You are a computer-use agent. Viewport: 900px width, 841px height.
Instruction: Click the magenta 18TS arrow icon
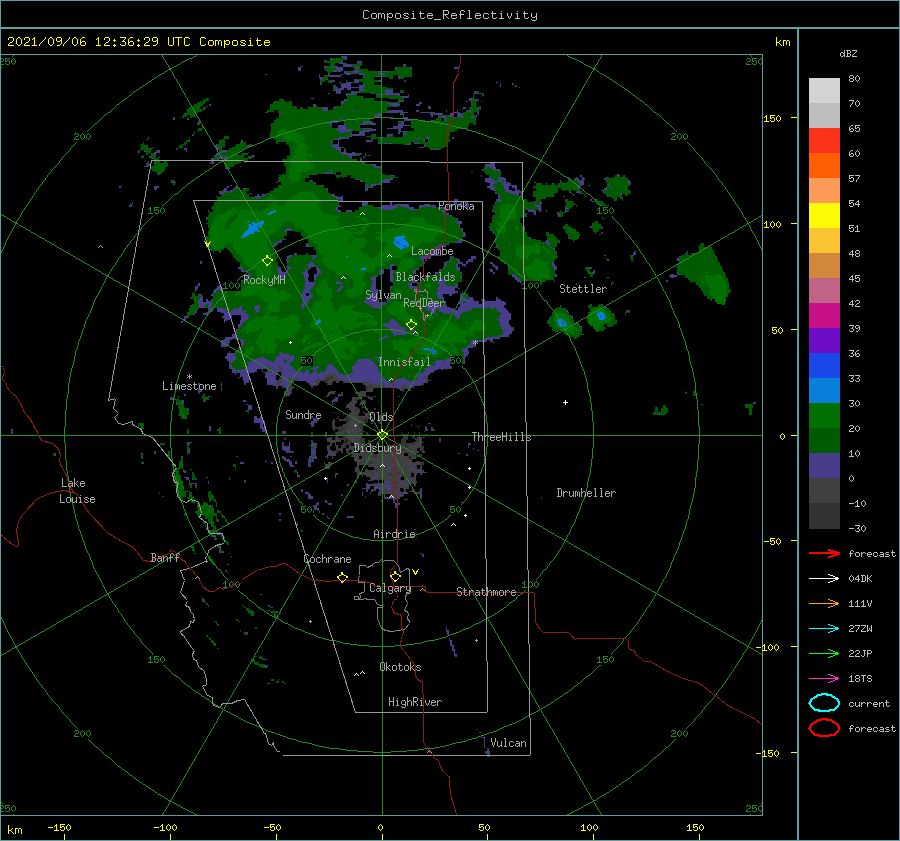[x=824, y=679]
